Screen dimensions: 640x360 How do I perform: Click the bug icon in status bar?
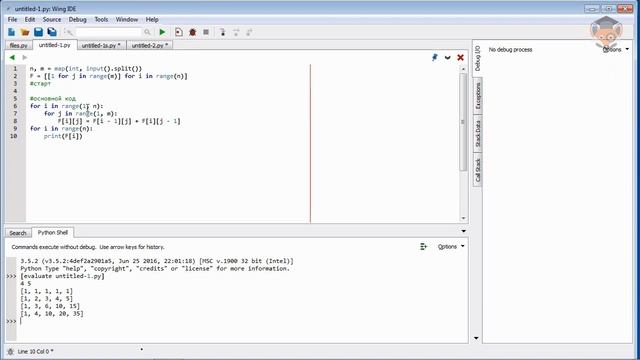11,351
